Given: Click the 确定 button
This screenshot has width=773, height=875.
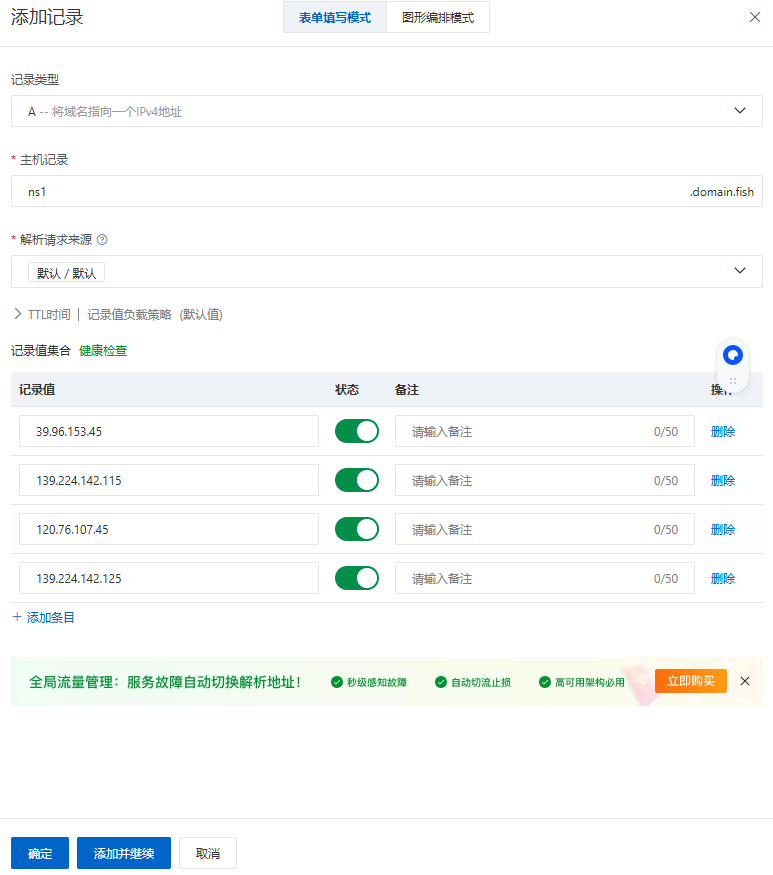Looking at the screenshot, I should [x=40, y=853].
